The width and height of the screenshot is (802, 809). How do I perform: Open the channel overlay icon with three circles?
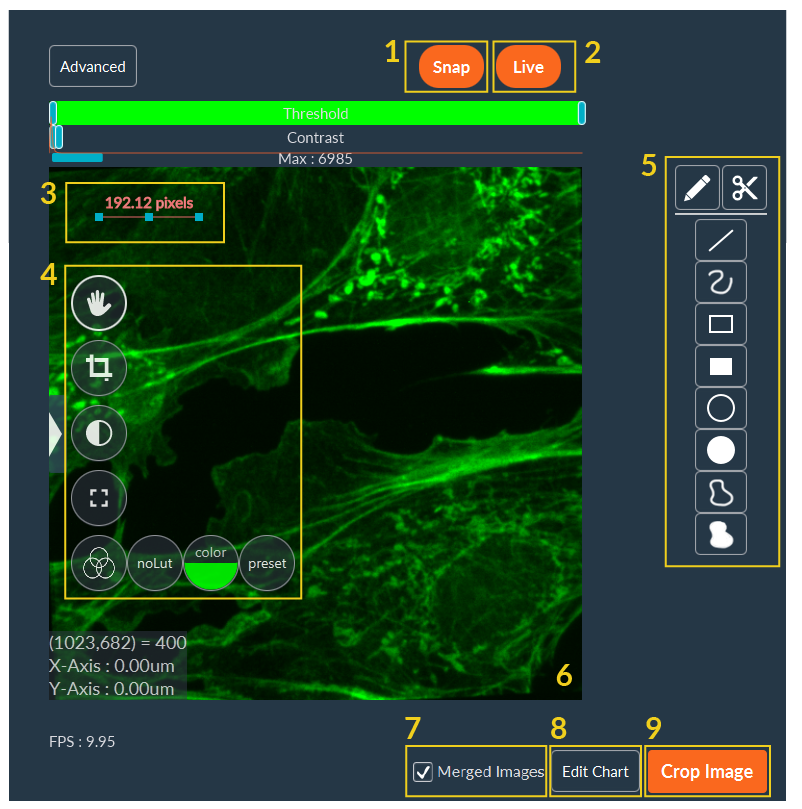click(x=98, y=562)
